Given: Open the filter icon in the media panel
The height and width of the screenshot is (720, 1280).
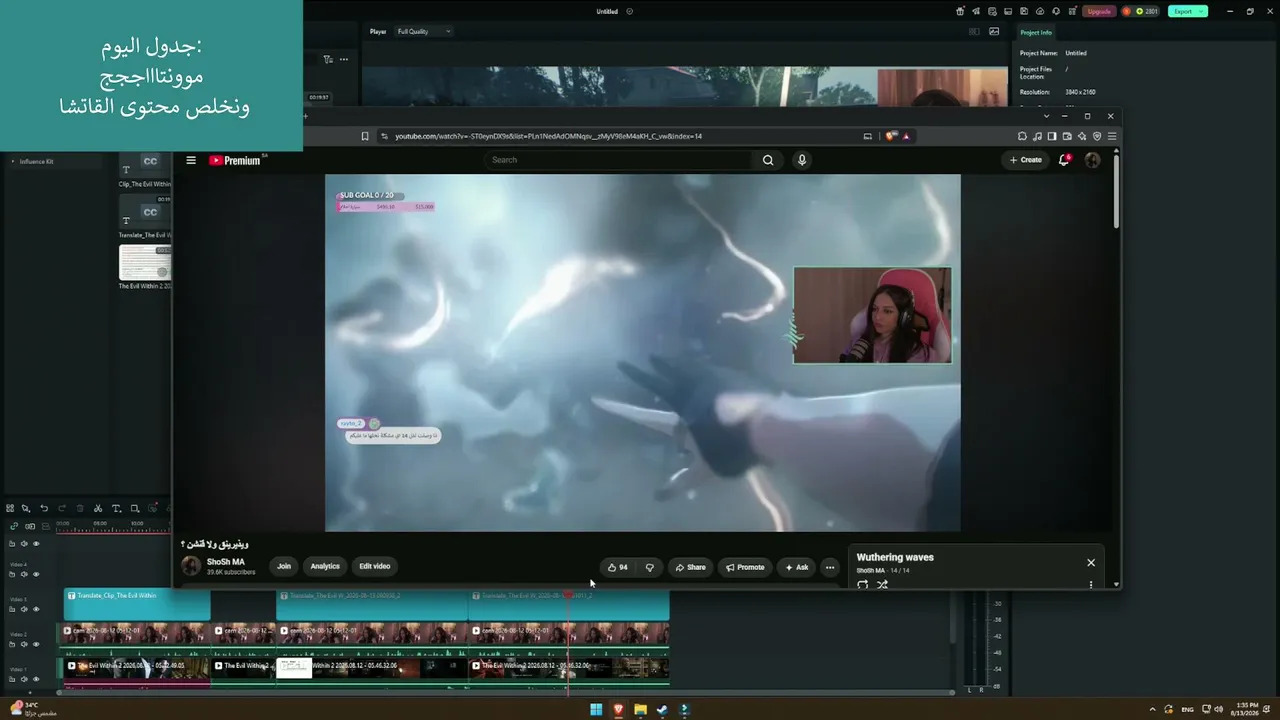Looking at the screenshot, I should click(328, 59).
